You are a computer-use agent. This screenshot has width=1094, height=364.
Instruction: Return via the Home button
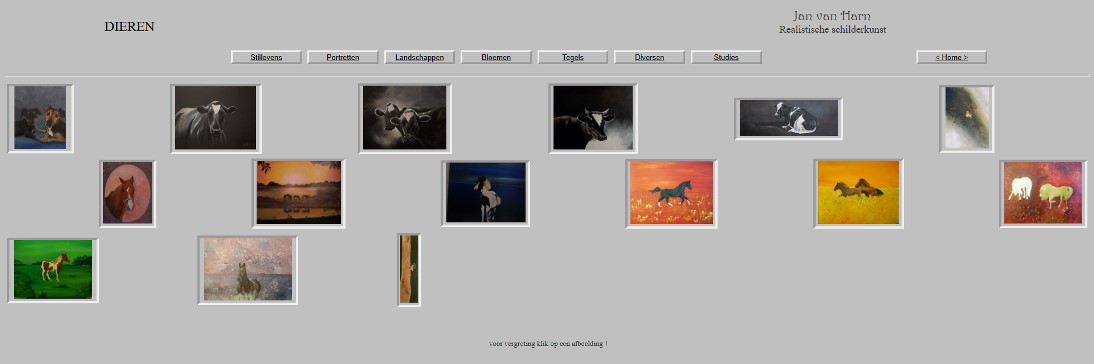(x=952, y=57)
